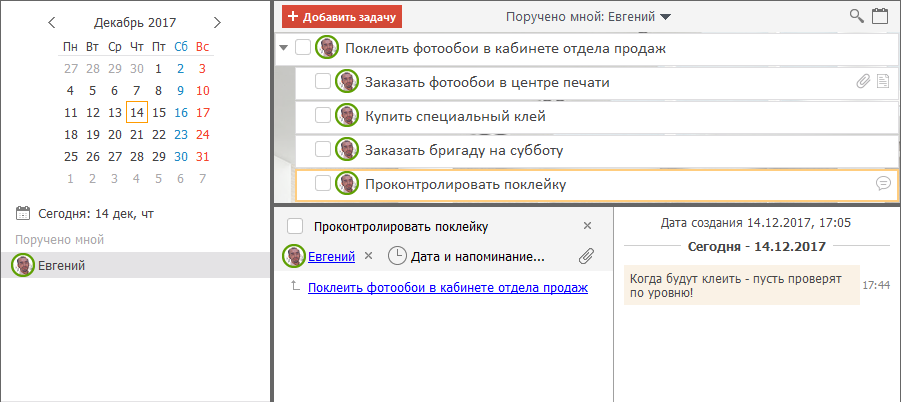Tick the checkbox in the task details header
This screenshot has height=402, width=901.
click(295, 226)
